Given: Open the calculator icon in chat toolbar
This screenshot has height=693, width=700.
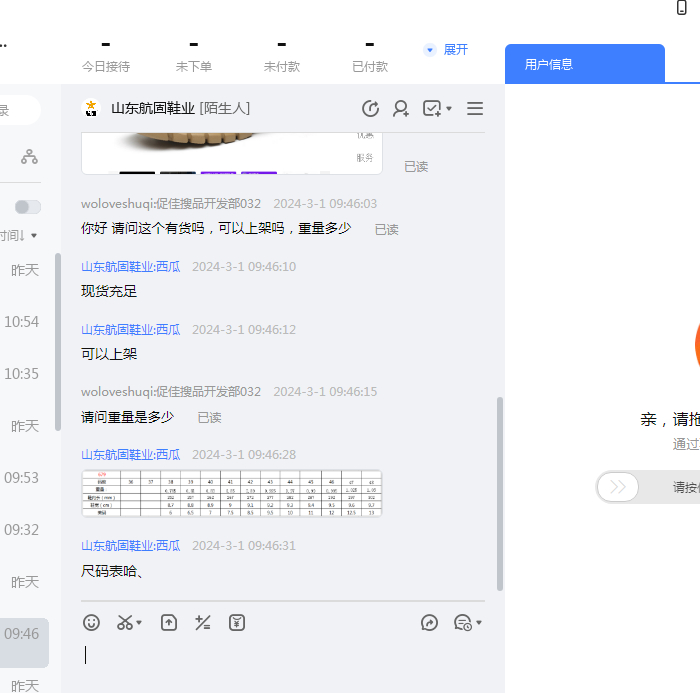Looking at the screenshot, I should tap(203, 622).
